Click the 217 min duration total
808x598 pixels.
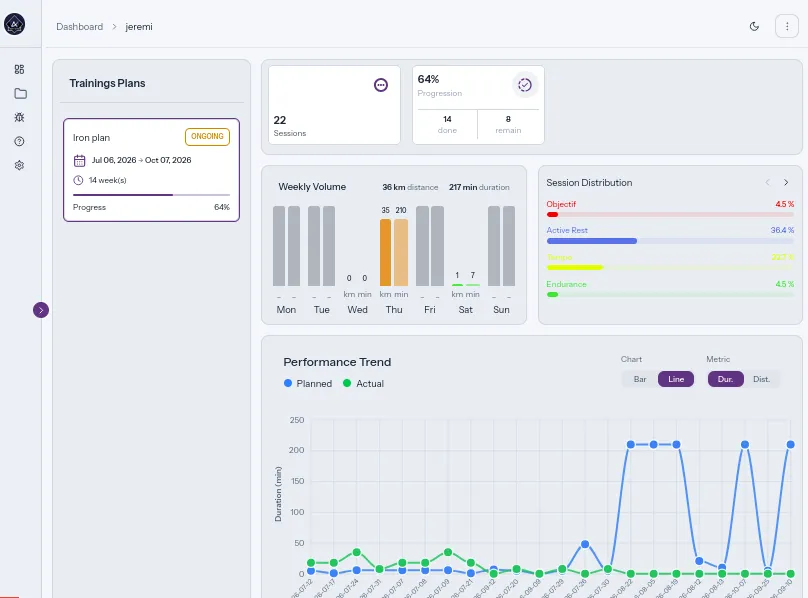[479, 187]
